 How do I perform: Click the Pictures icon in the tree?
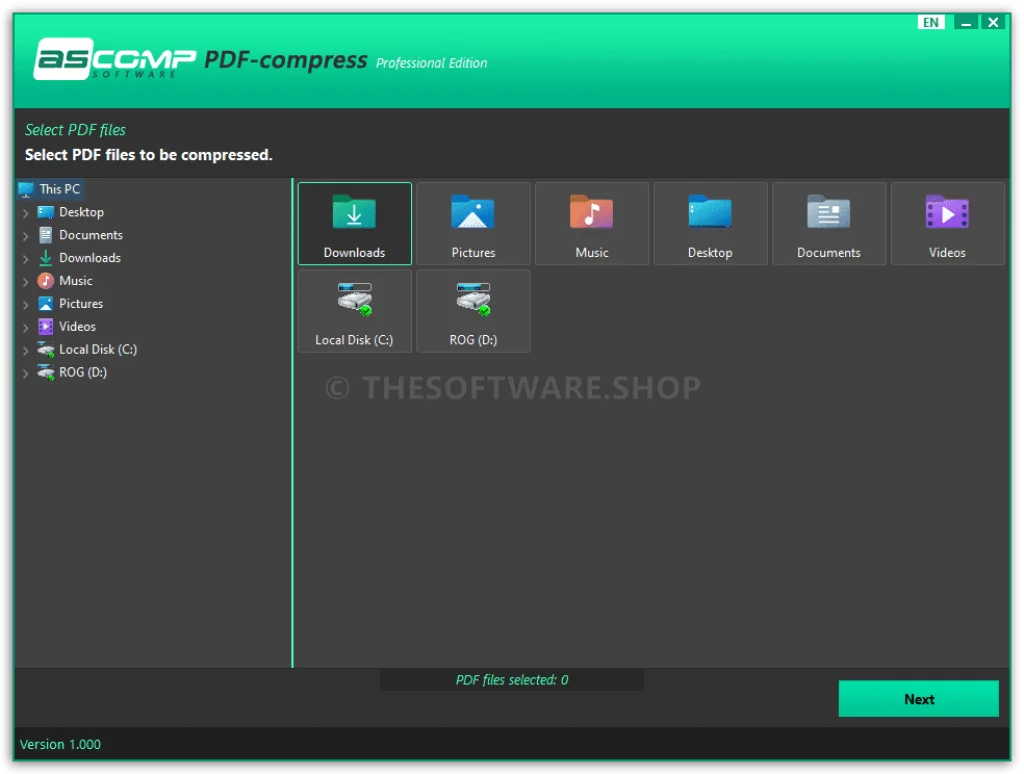click(46, 304)
